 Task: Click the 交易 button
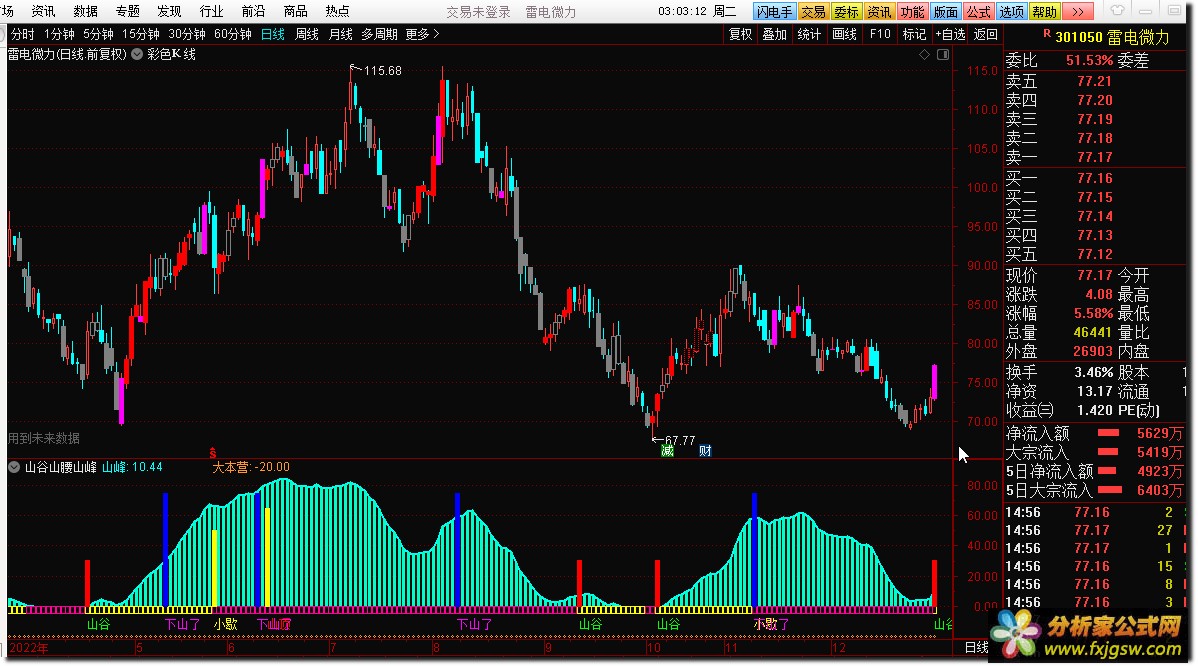[x=814, y=11]
